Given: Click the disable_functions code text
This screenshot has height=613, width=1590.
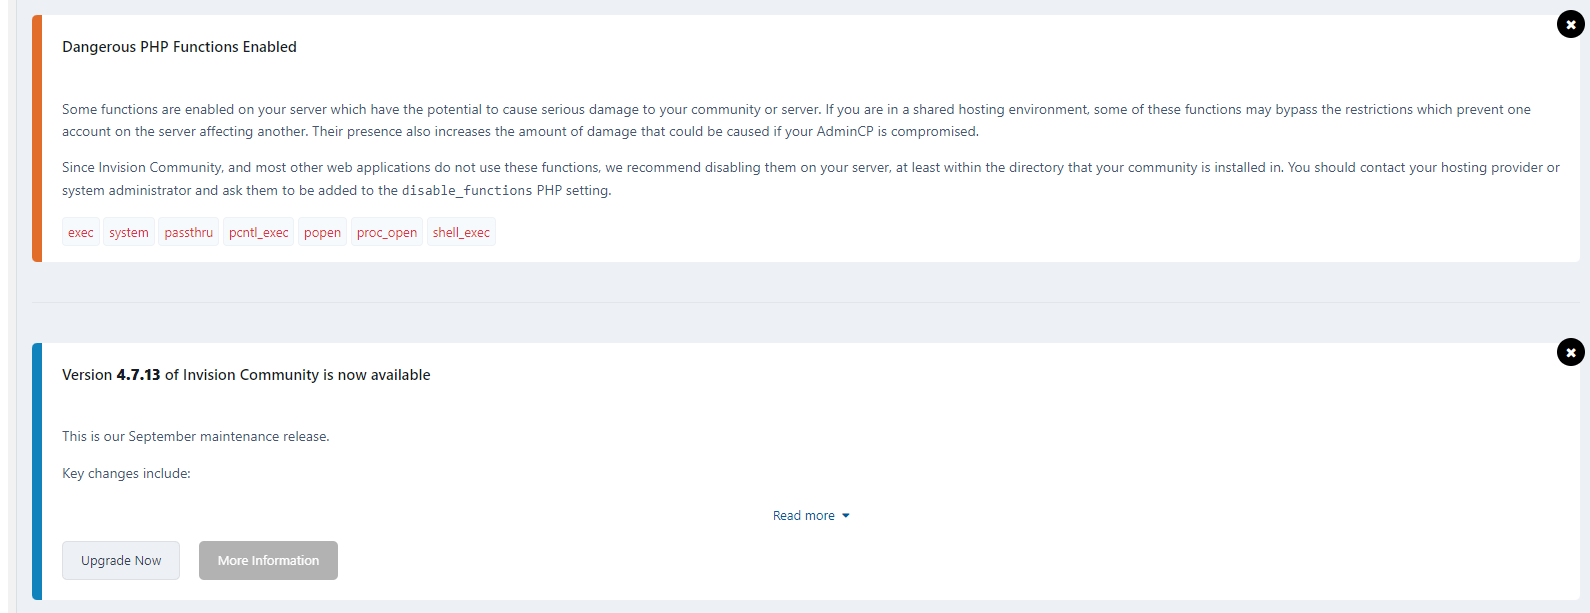Looking at the screenshot, I should click(x=467, y=191).
